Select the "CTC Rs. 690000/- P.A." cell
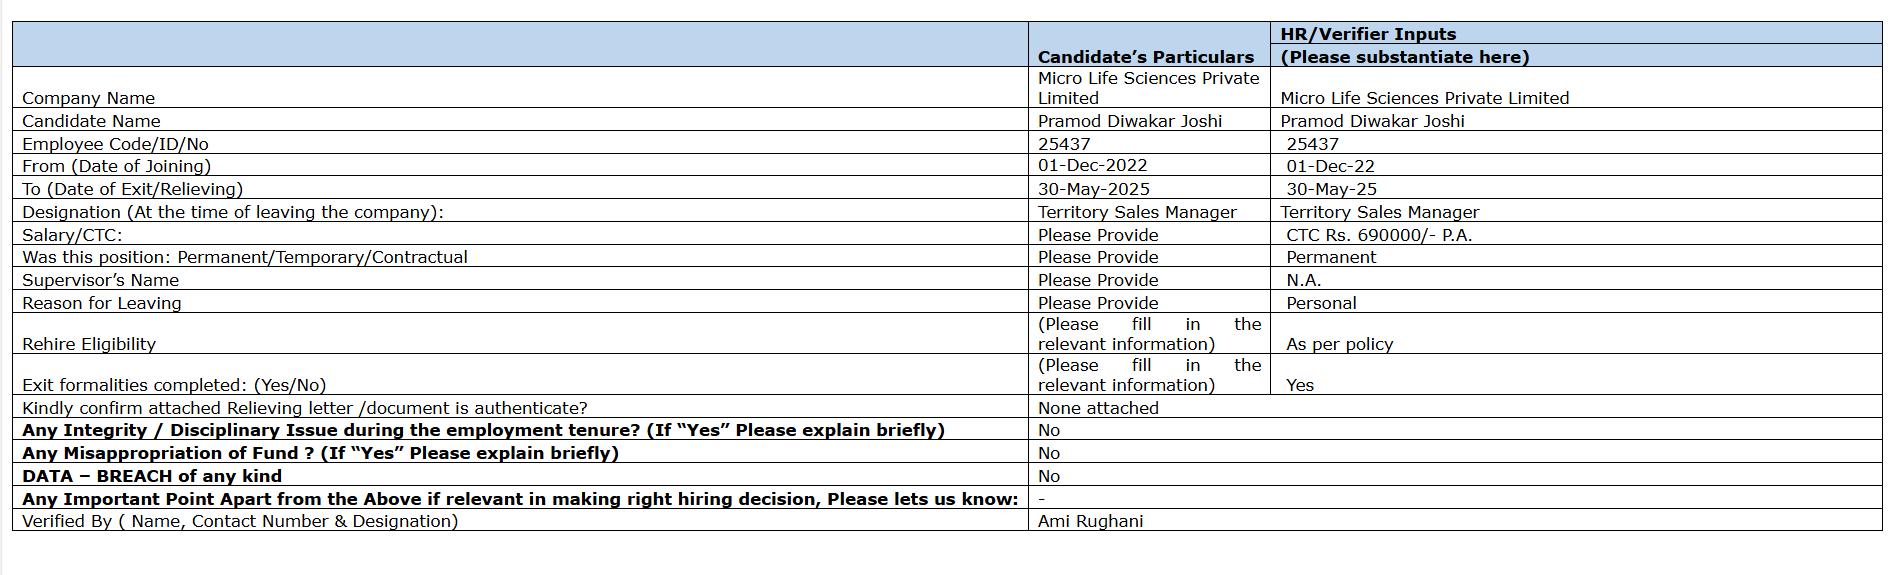 [x=1379, y=235]
